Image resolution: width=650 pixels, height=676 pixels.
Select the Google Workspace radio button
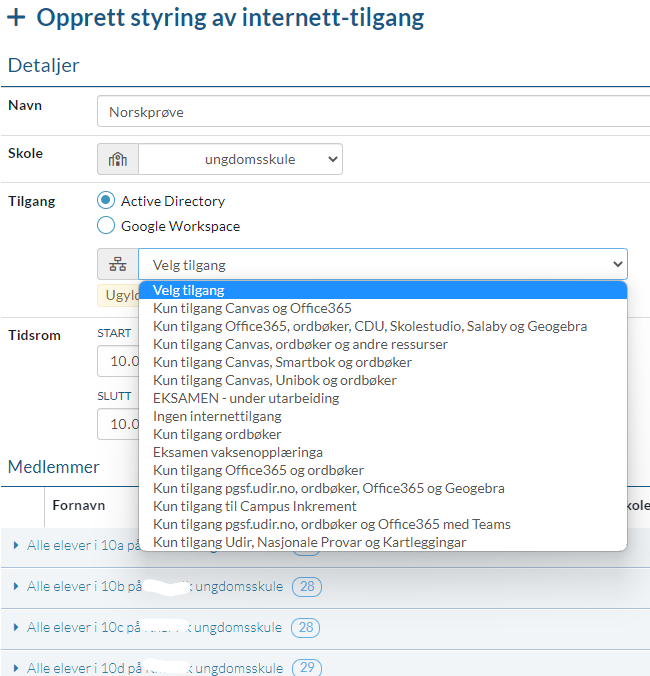pos(106,226)
